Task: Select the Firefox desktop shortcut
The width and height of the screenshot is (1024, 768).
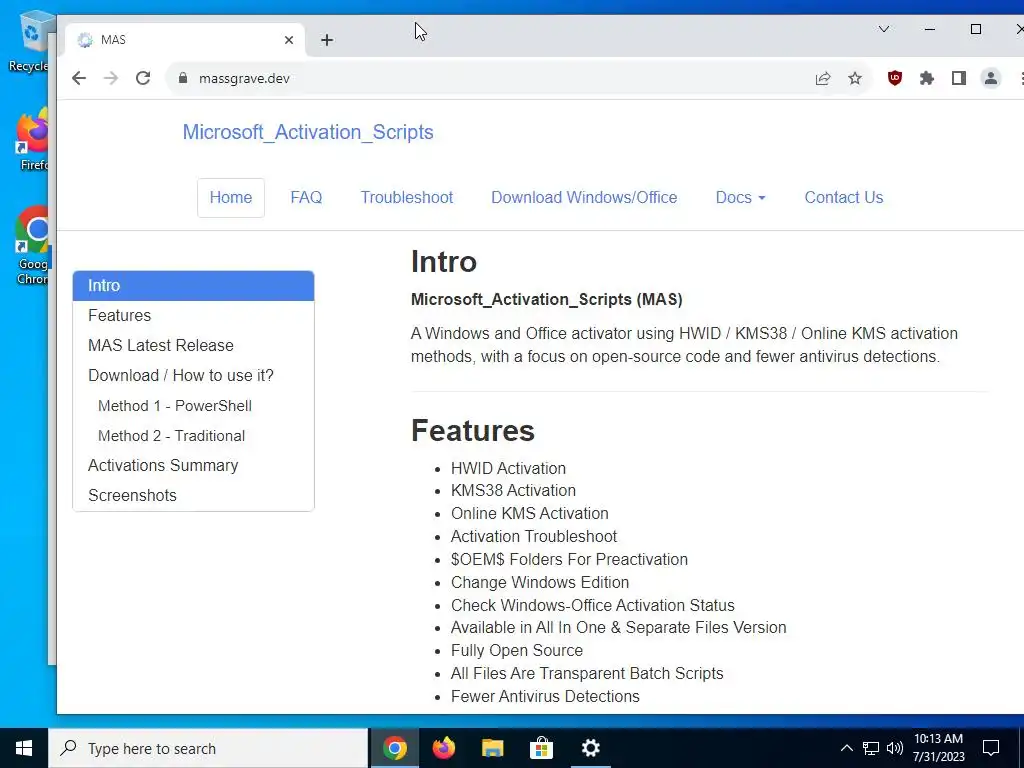Action: (x=33, y=140)
